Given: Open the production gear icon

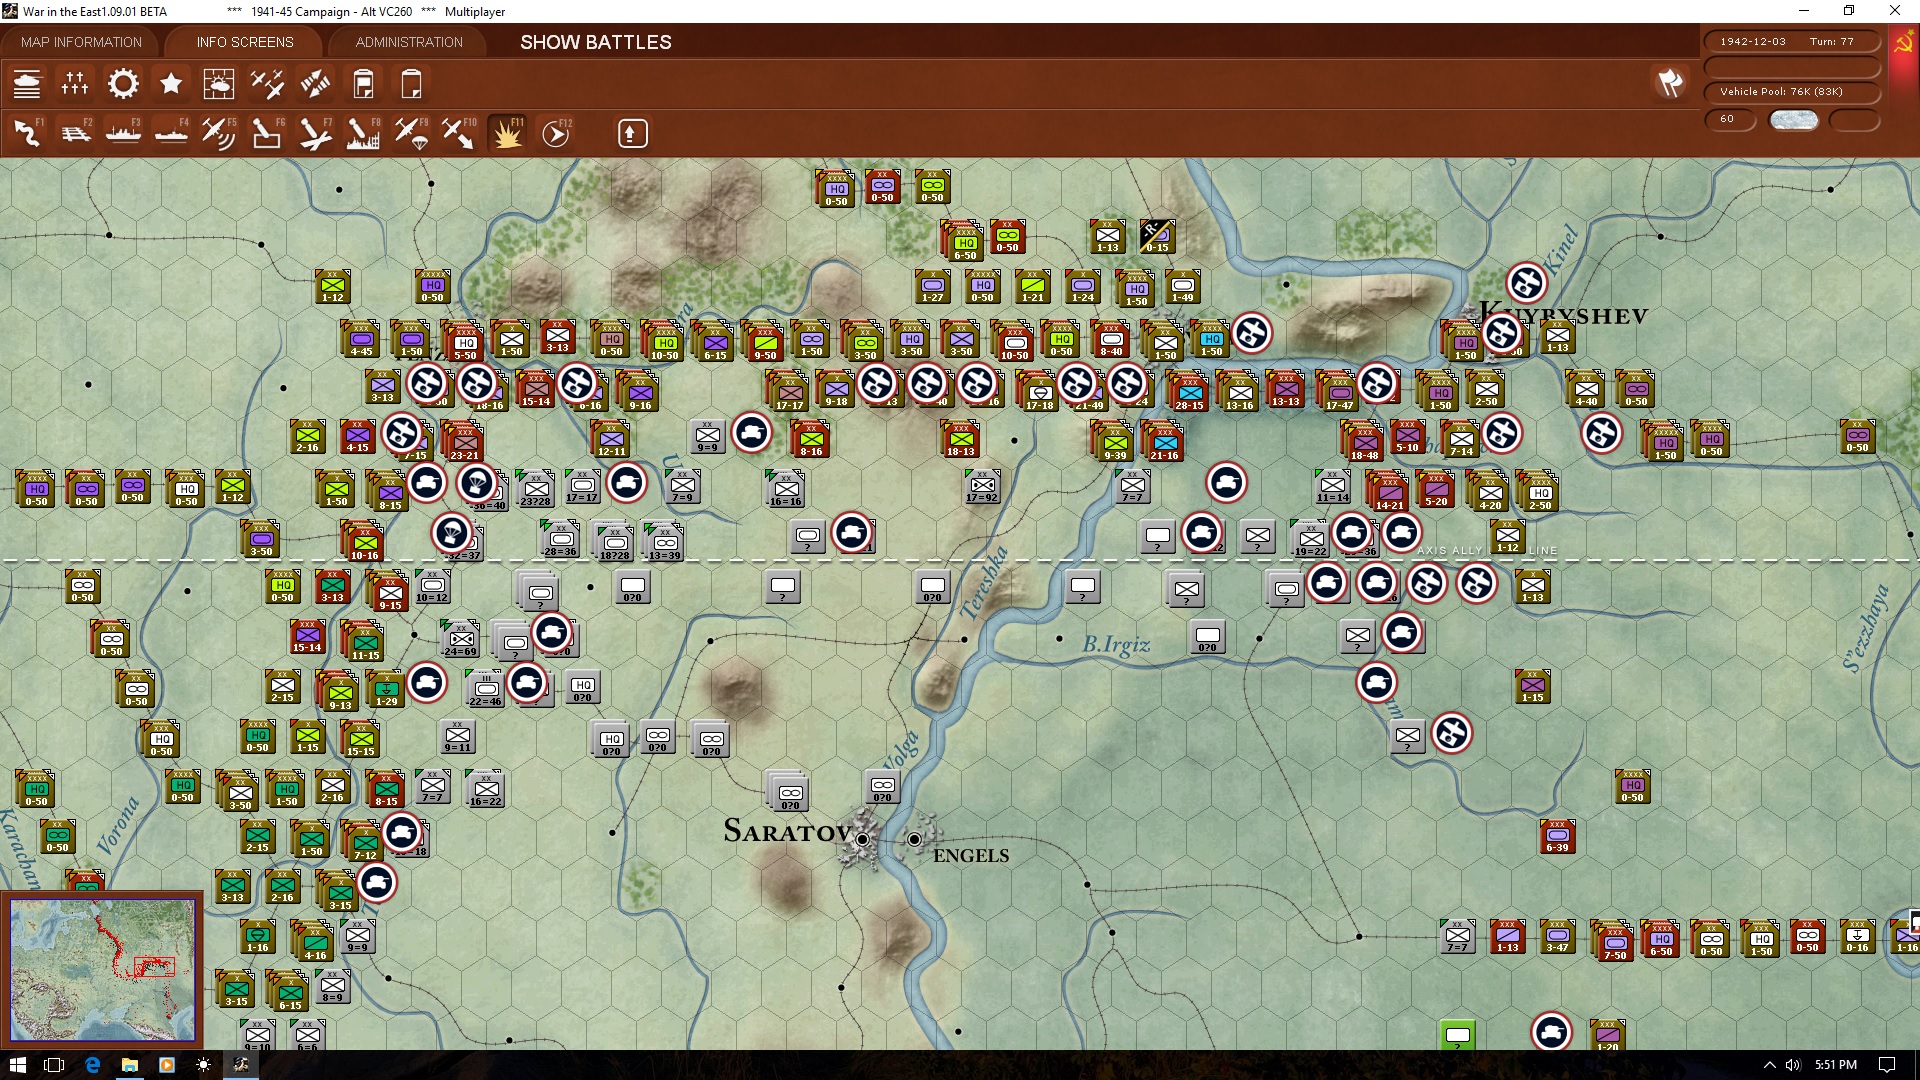Looking at the screenshot, I should click(x=123, y=84).
